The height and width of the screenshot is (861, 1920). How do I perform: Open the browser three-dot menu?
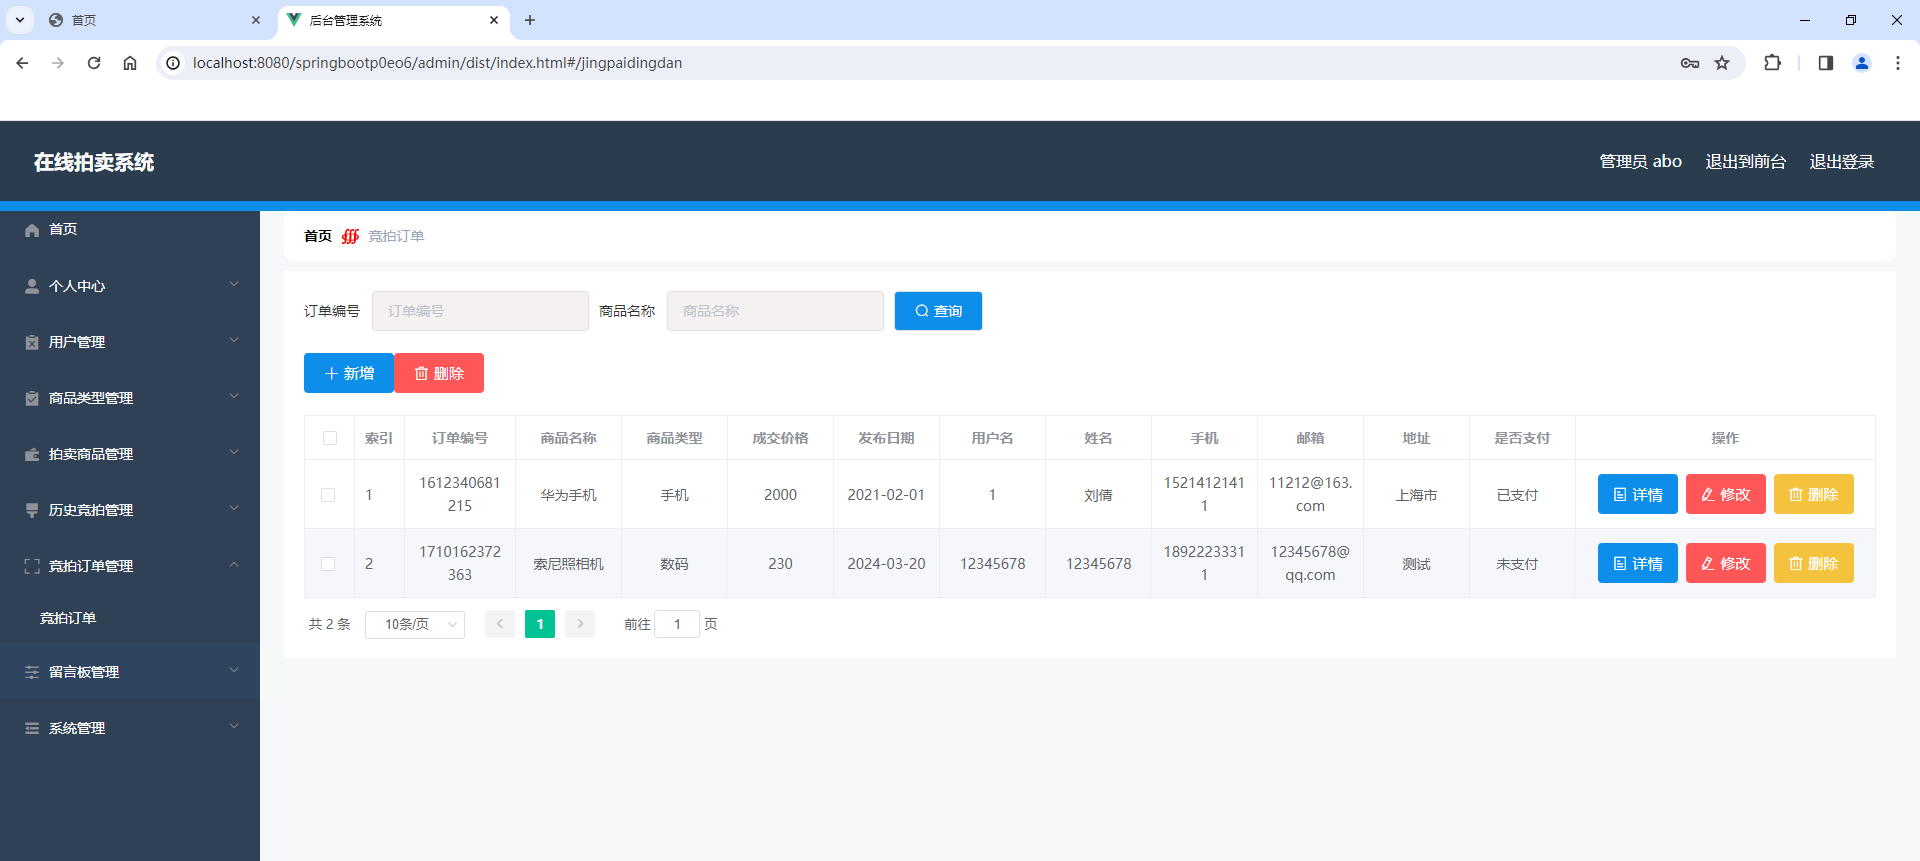(1898, 63)
